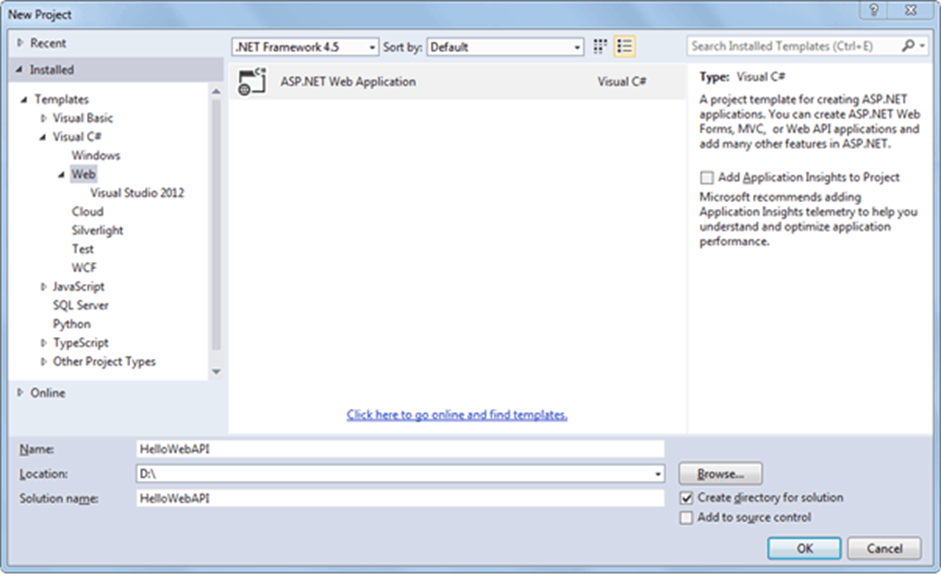941x575 pixels.
Task: Switch to medium icons list view
Action: (625, 46)
